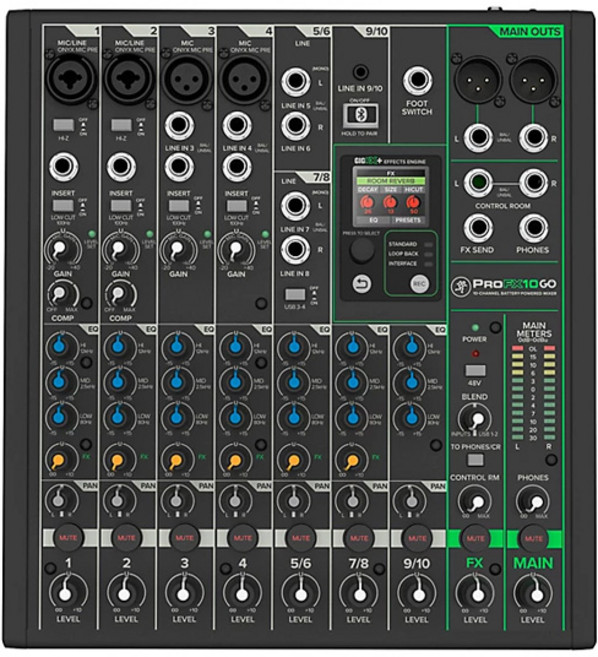Screen dimensions: 598x657
Task: Click the BLEND knob
Action: [x=475, y=420]
